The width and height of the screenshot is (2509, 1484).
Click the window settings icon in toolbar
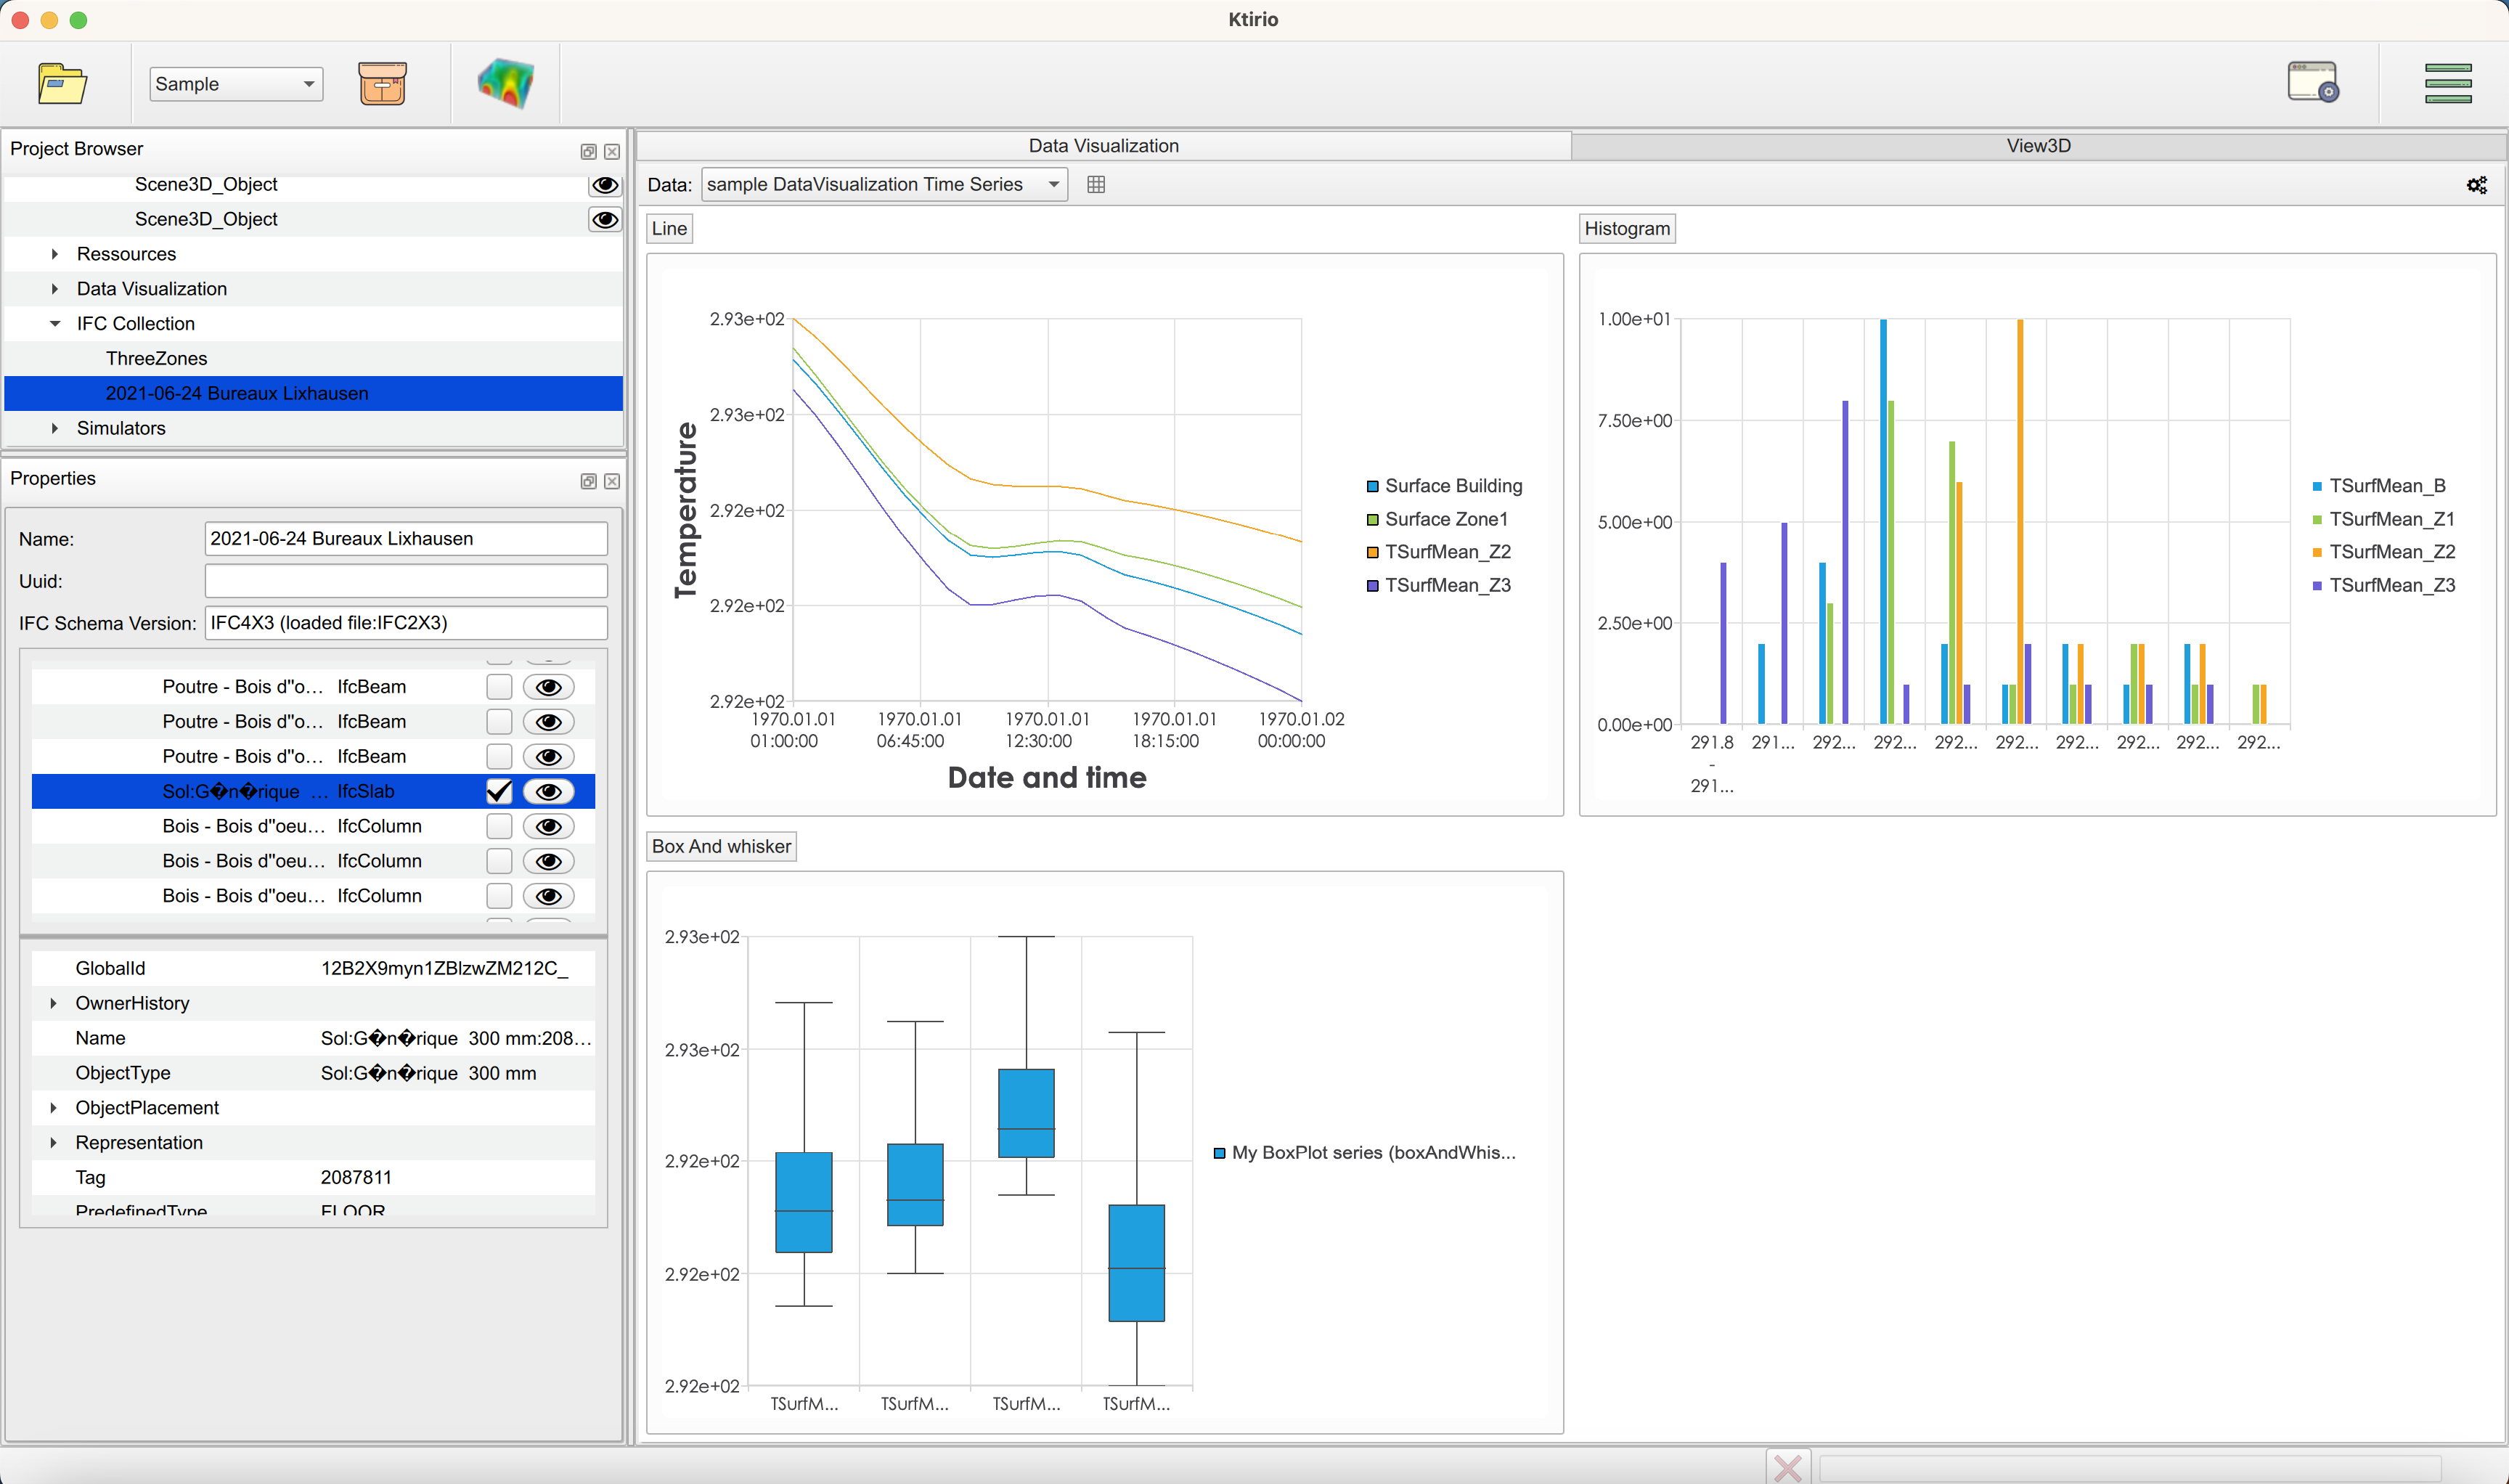tap(2313, 83)
